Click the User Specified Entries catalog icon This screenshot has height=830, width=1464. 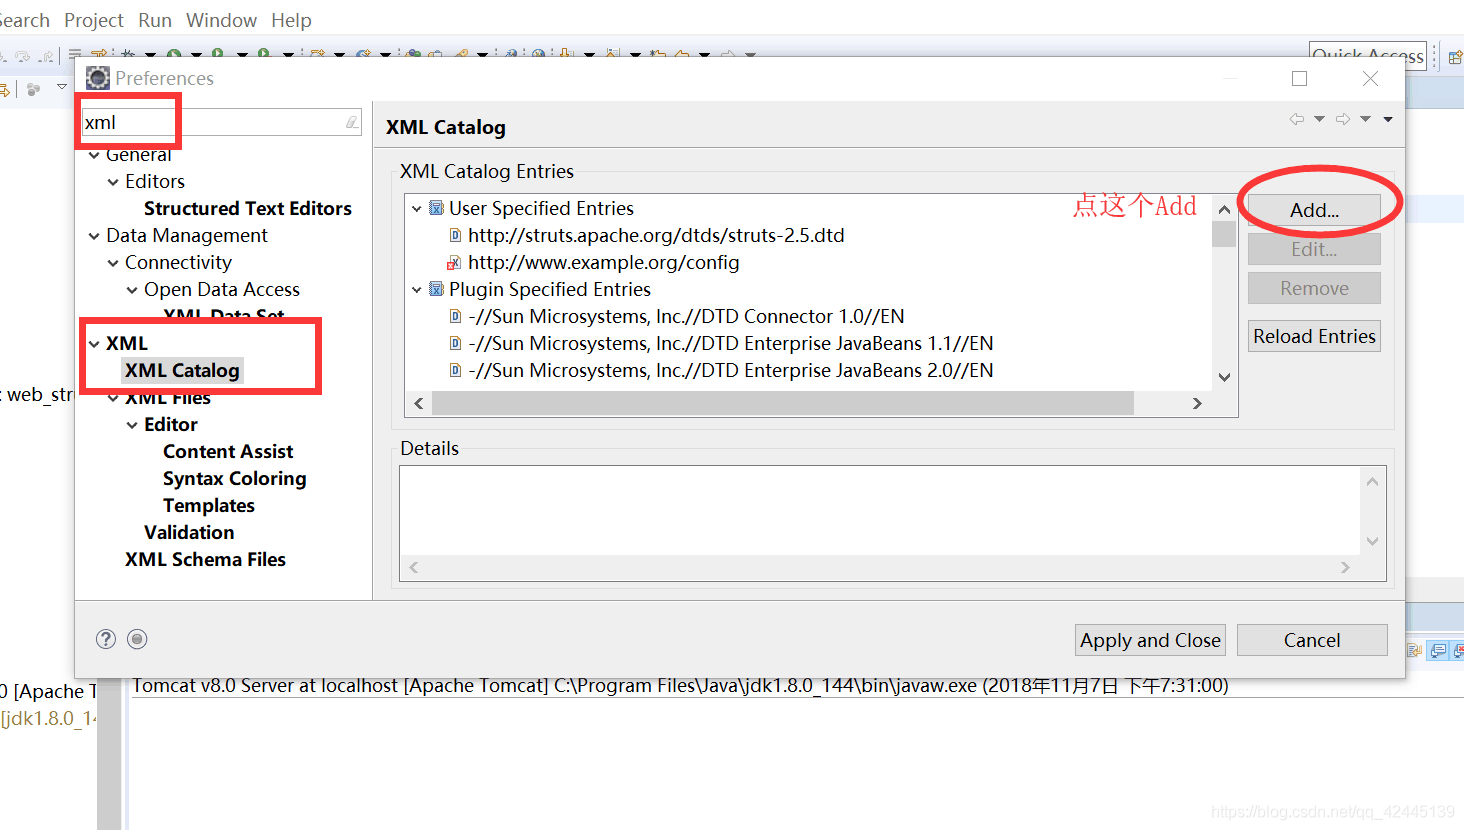[437, 208]
